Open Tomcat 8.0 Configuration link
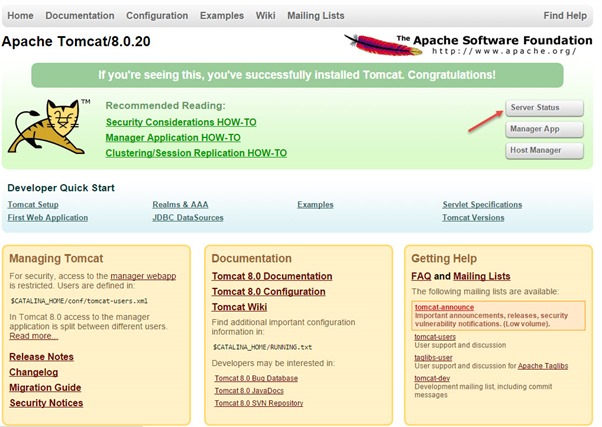Image resolution: width=602 pixels, height=427 pixels. 269,291
